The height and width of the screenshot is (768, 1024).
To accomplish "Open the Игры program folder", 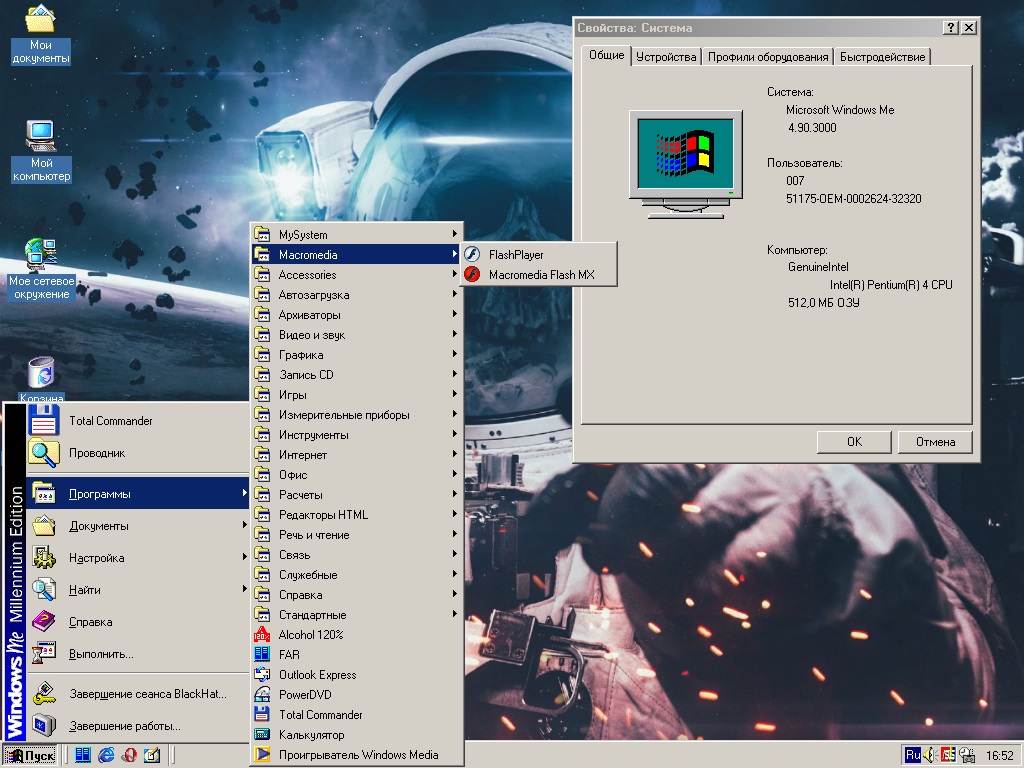I will (357, 394).
